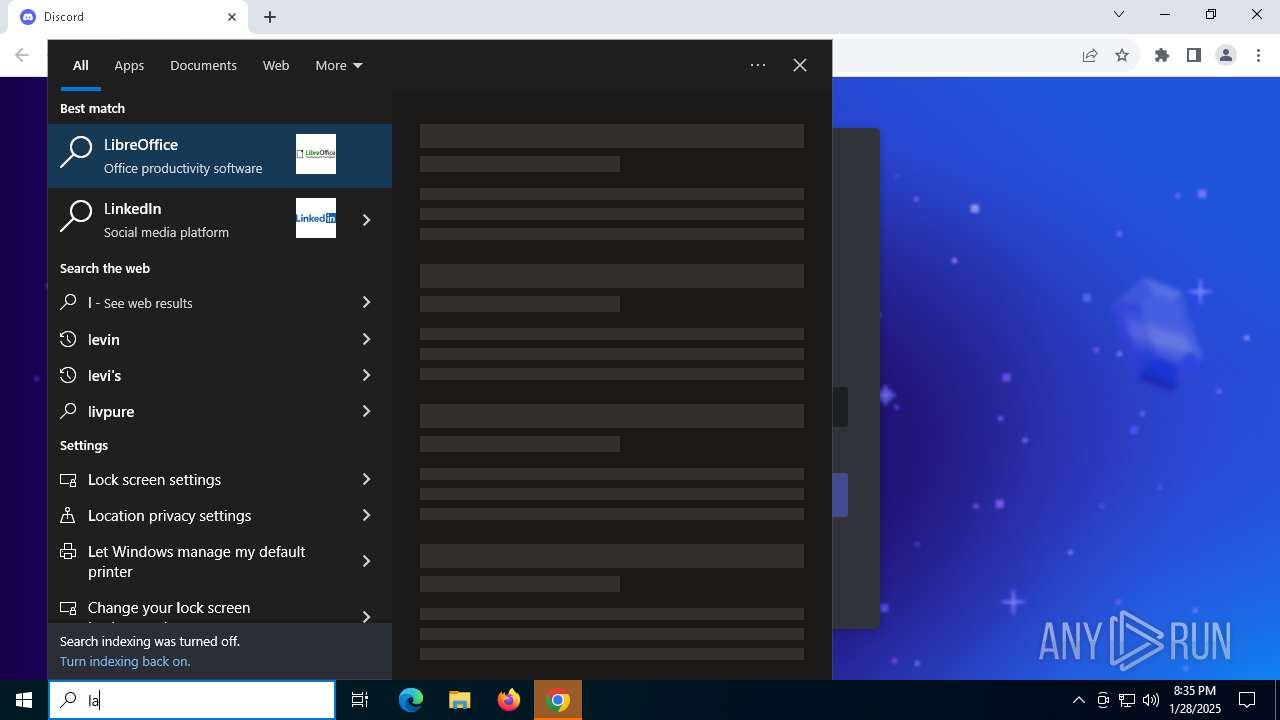Bookmark this page with star icon

(x=1122, y=56)
